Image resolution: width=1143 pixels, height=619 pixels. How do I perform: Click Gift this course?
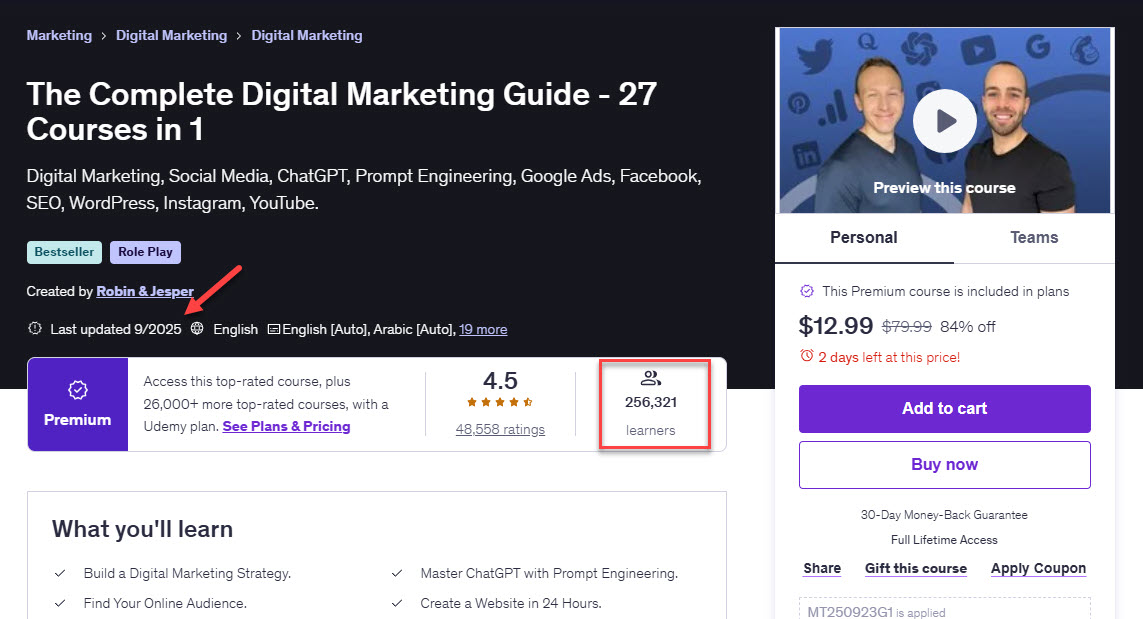(916, 568)
